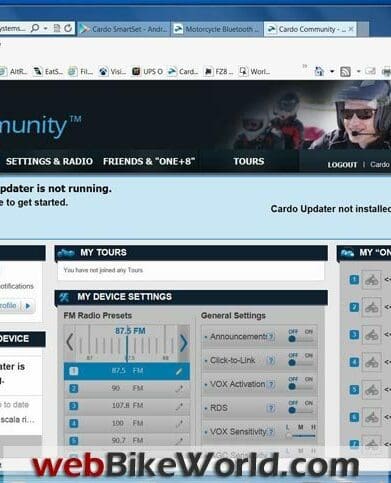Toggle the Announcements OFF/ON switch
The image size is (391, 483).
pos(300,339)
